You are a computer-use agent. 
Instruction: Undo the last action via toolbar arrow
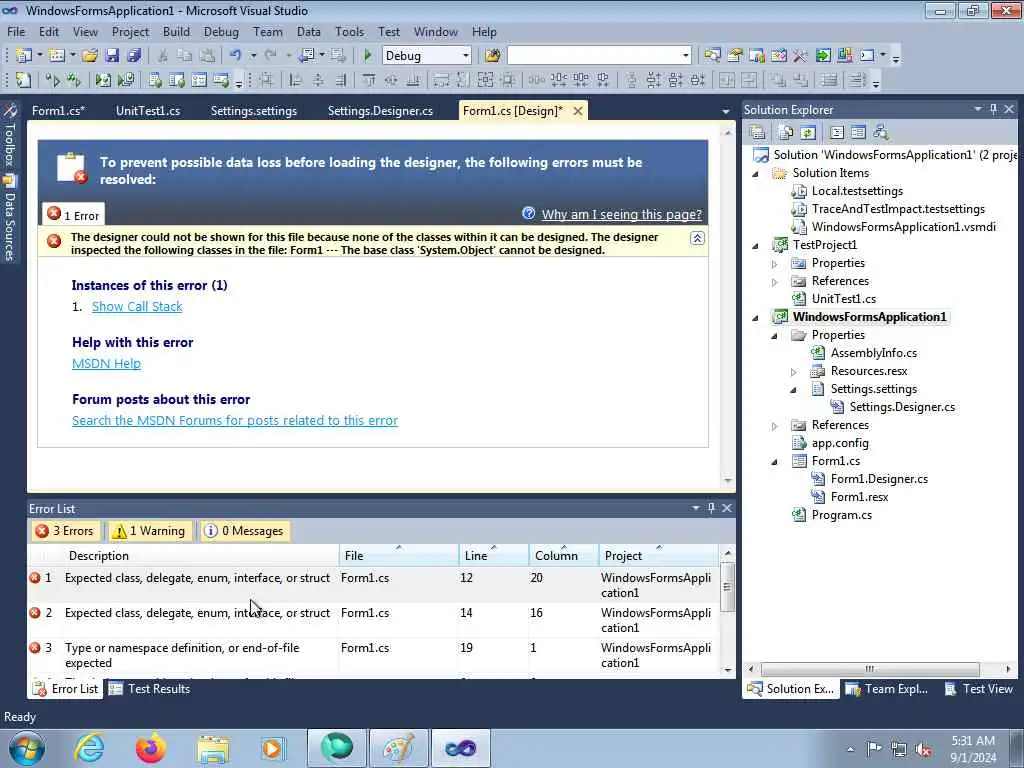click(x=235, y=56)
